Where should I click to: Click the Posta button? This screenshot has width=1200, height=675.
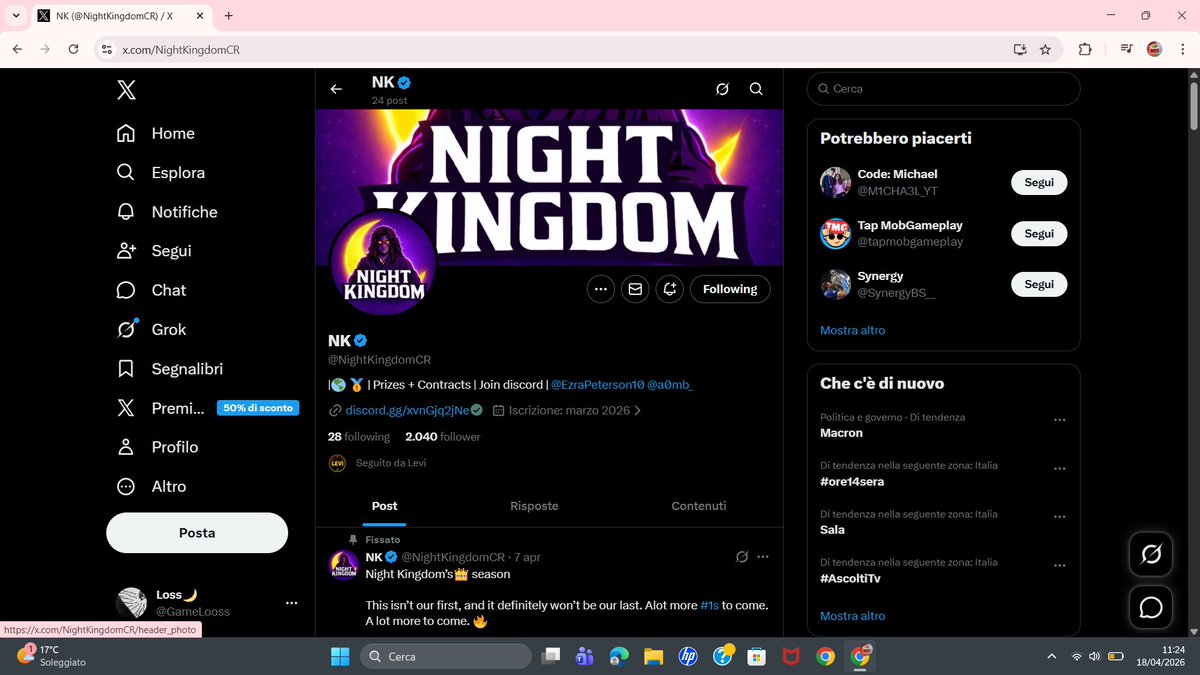197,533
